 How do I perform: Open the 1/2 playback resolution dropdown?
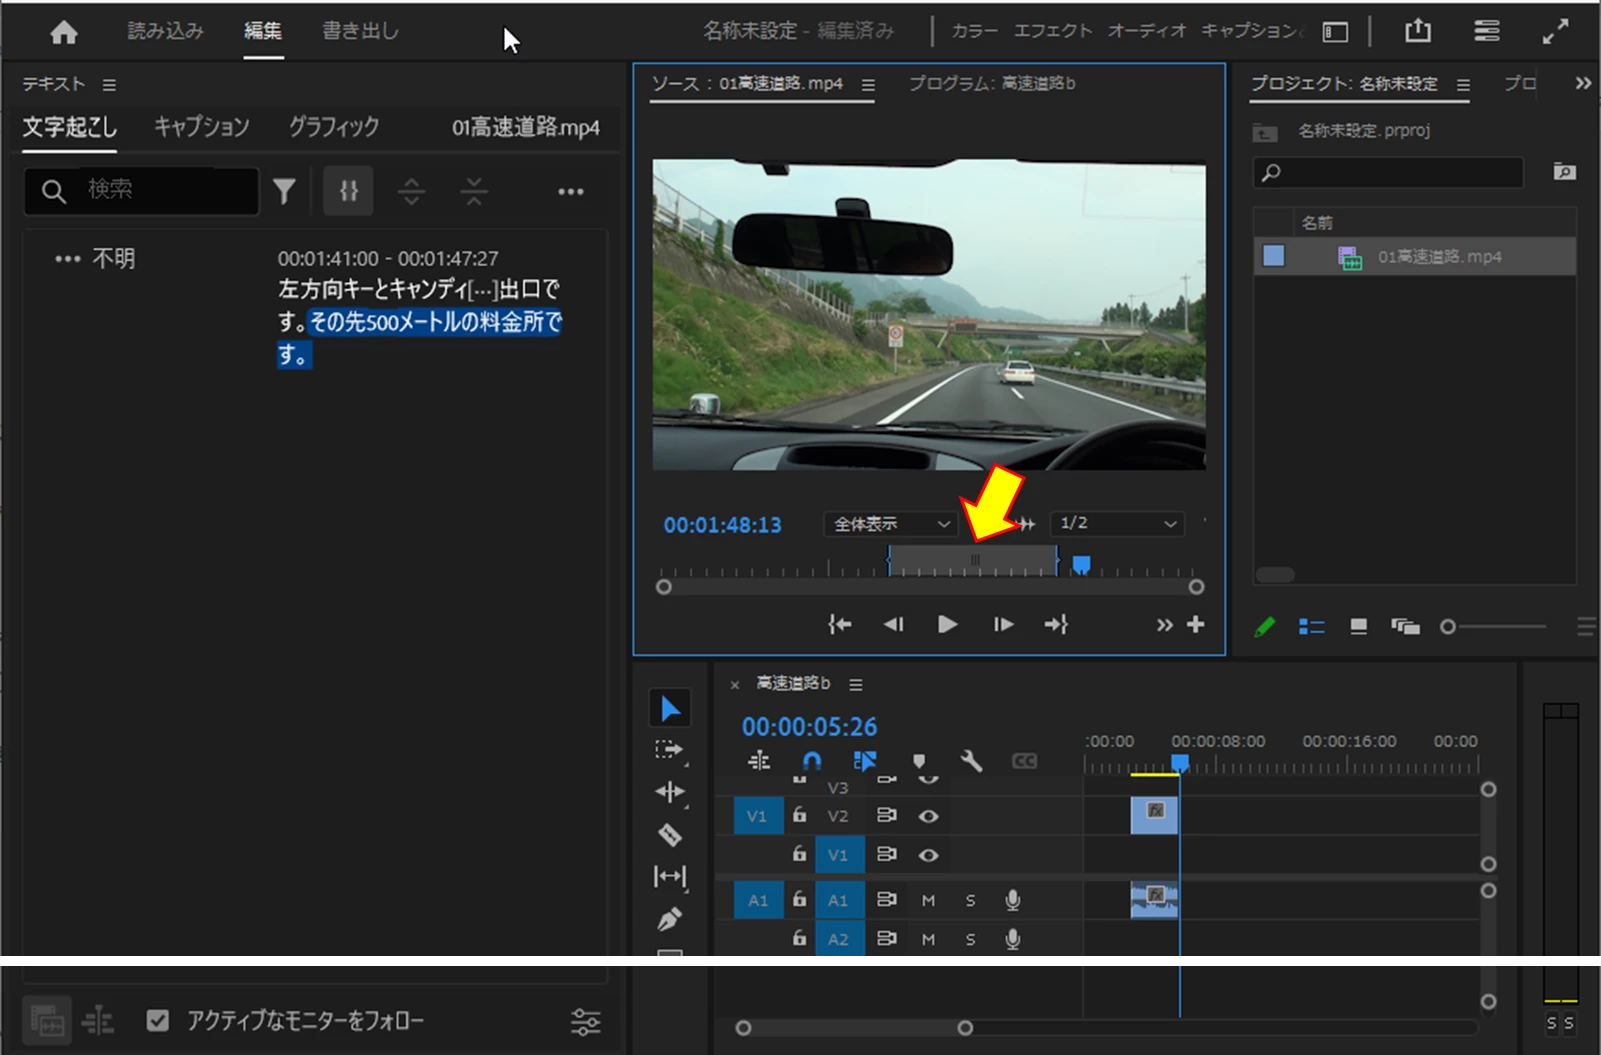(x=1117, y=524)
